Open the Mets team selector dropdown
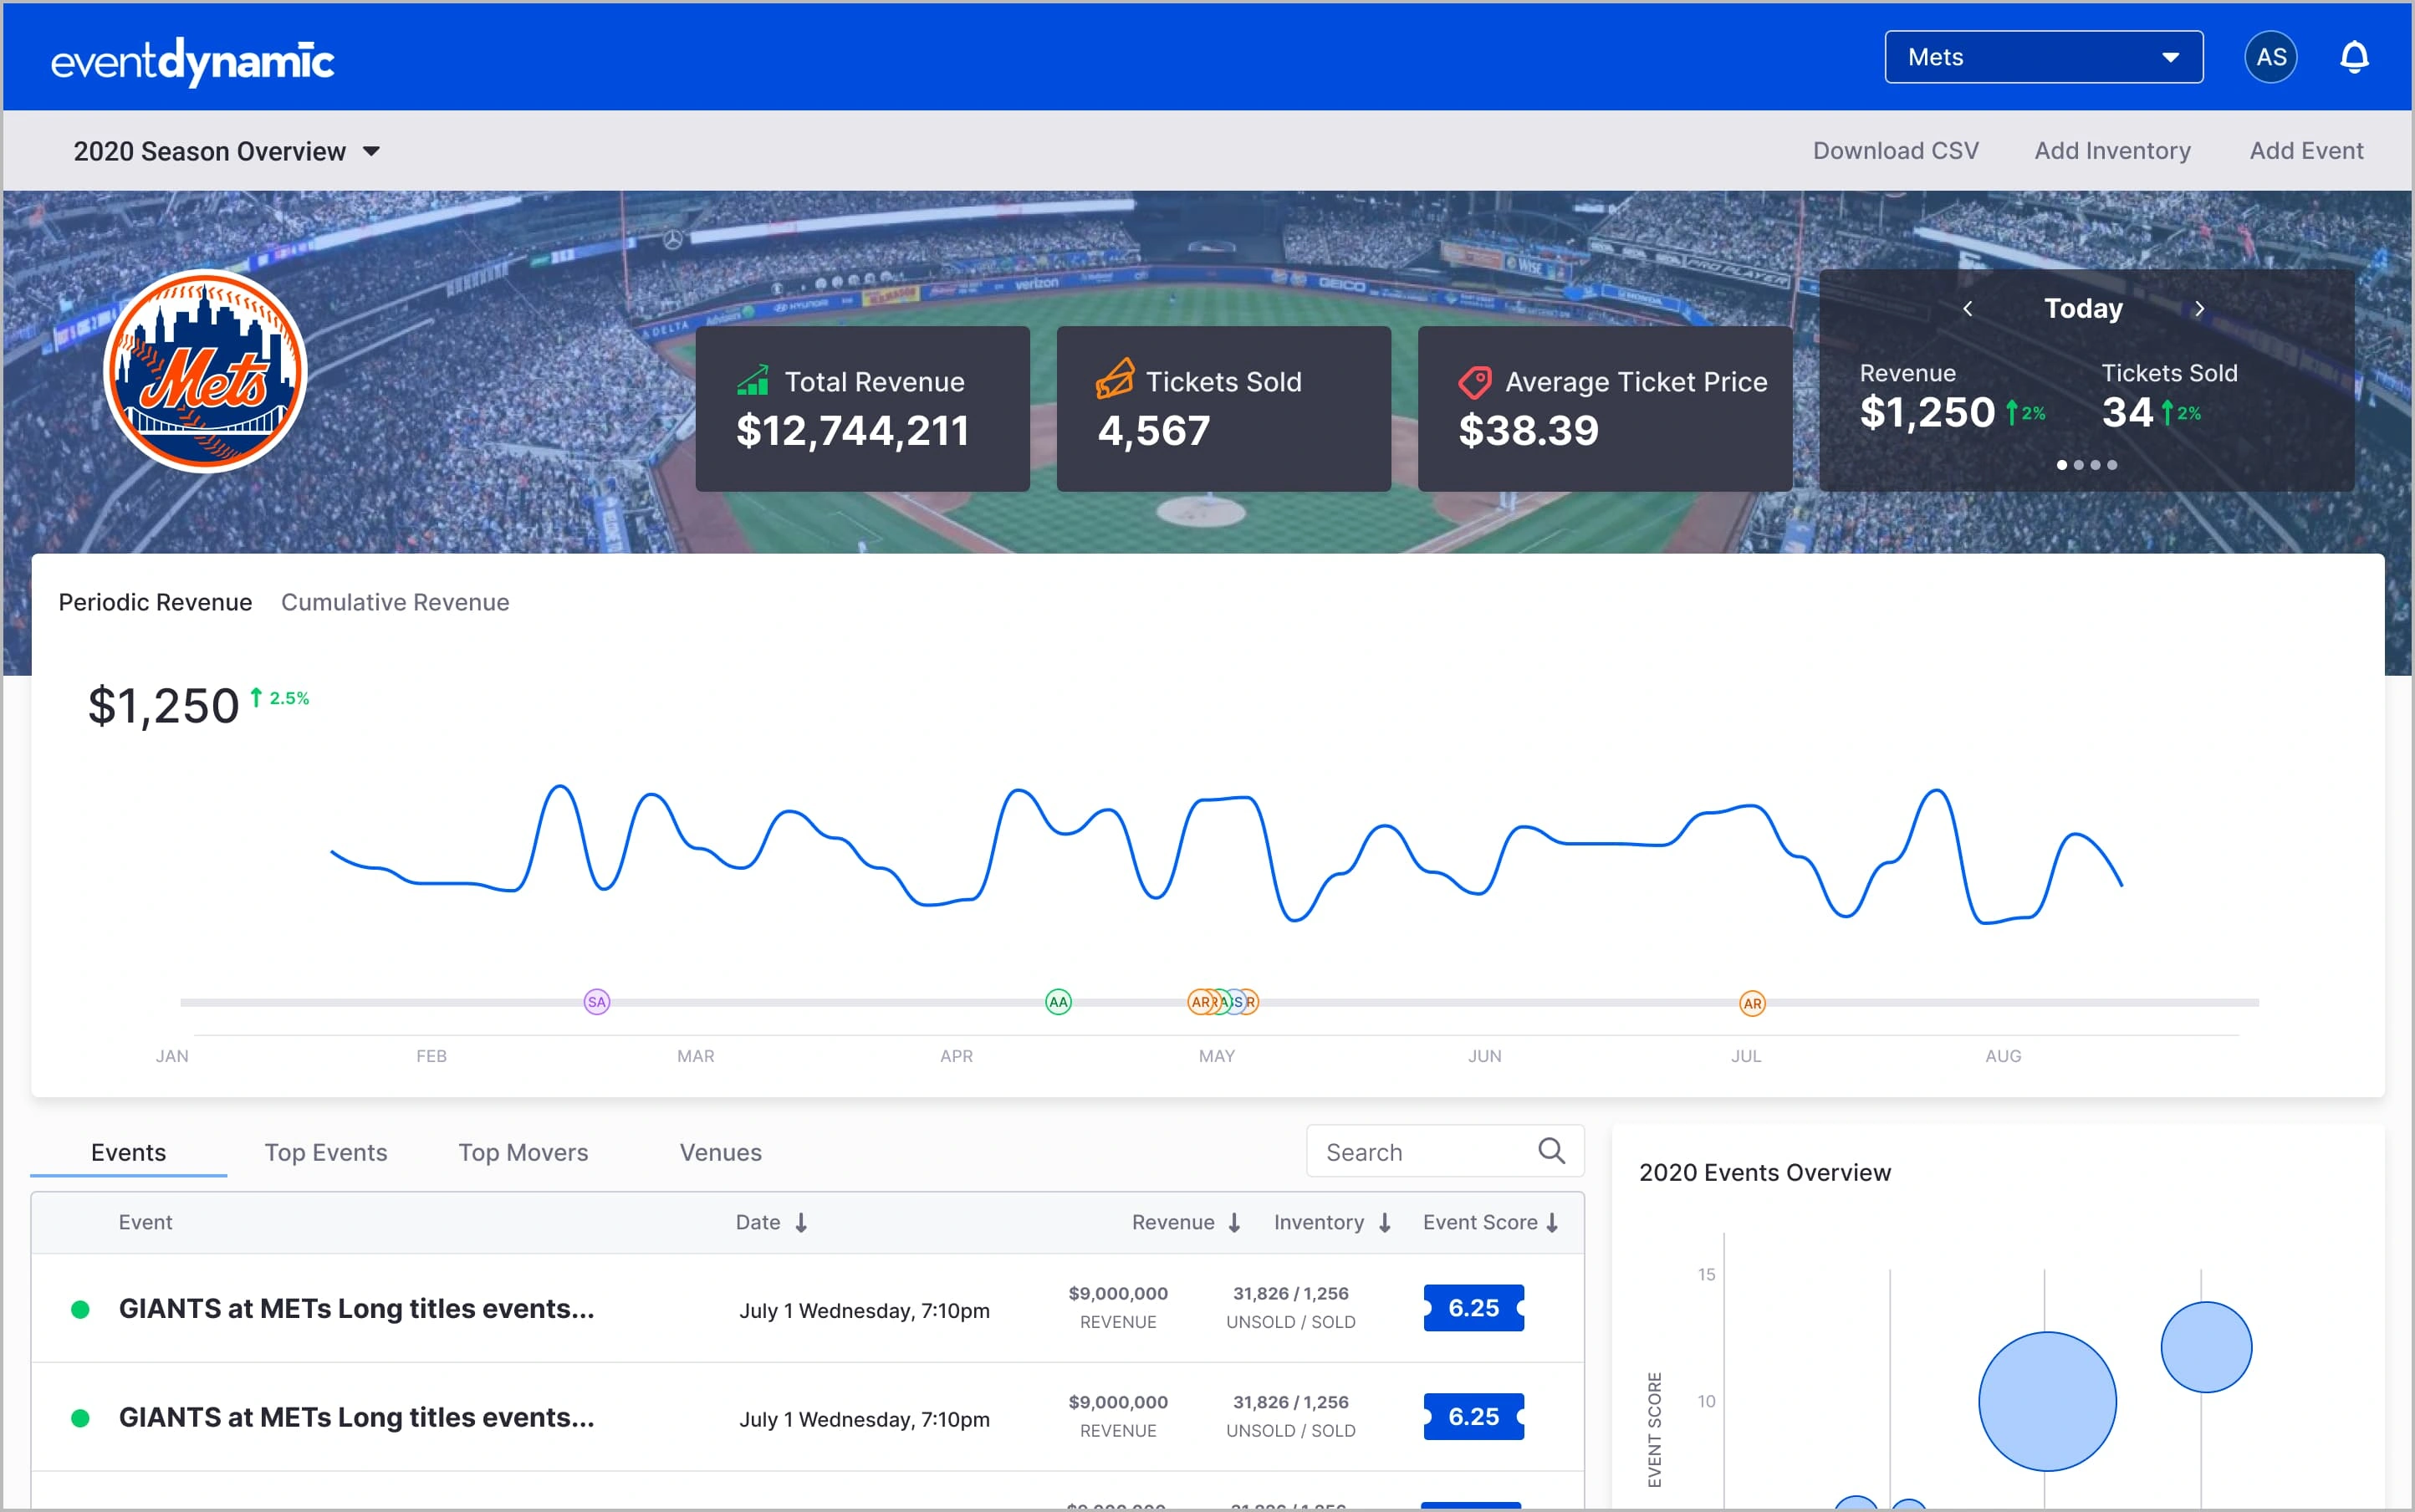Image resolution: width=2415 pixels, height=1512 pixels. point(2040,56)
